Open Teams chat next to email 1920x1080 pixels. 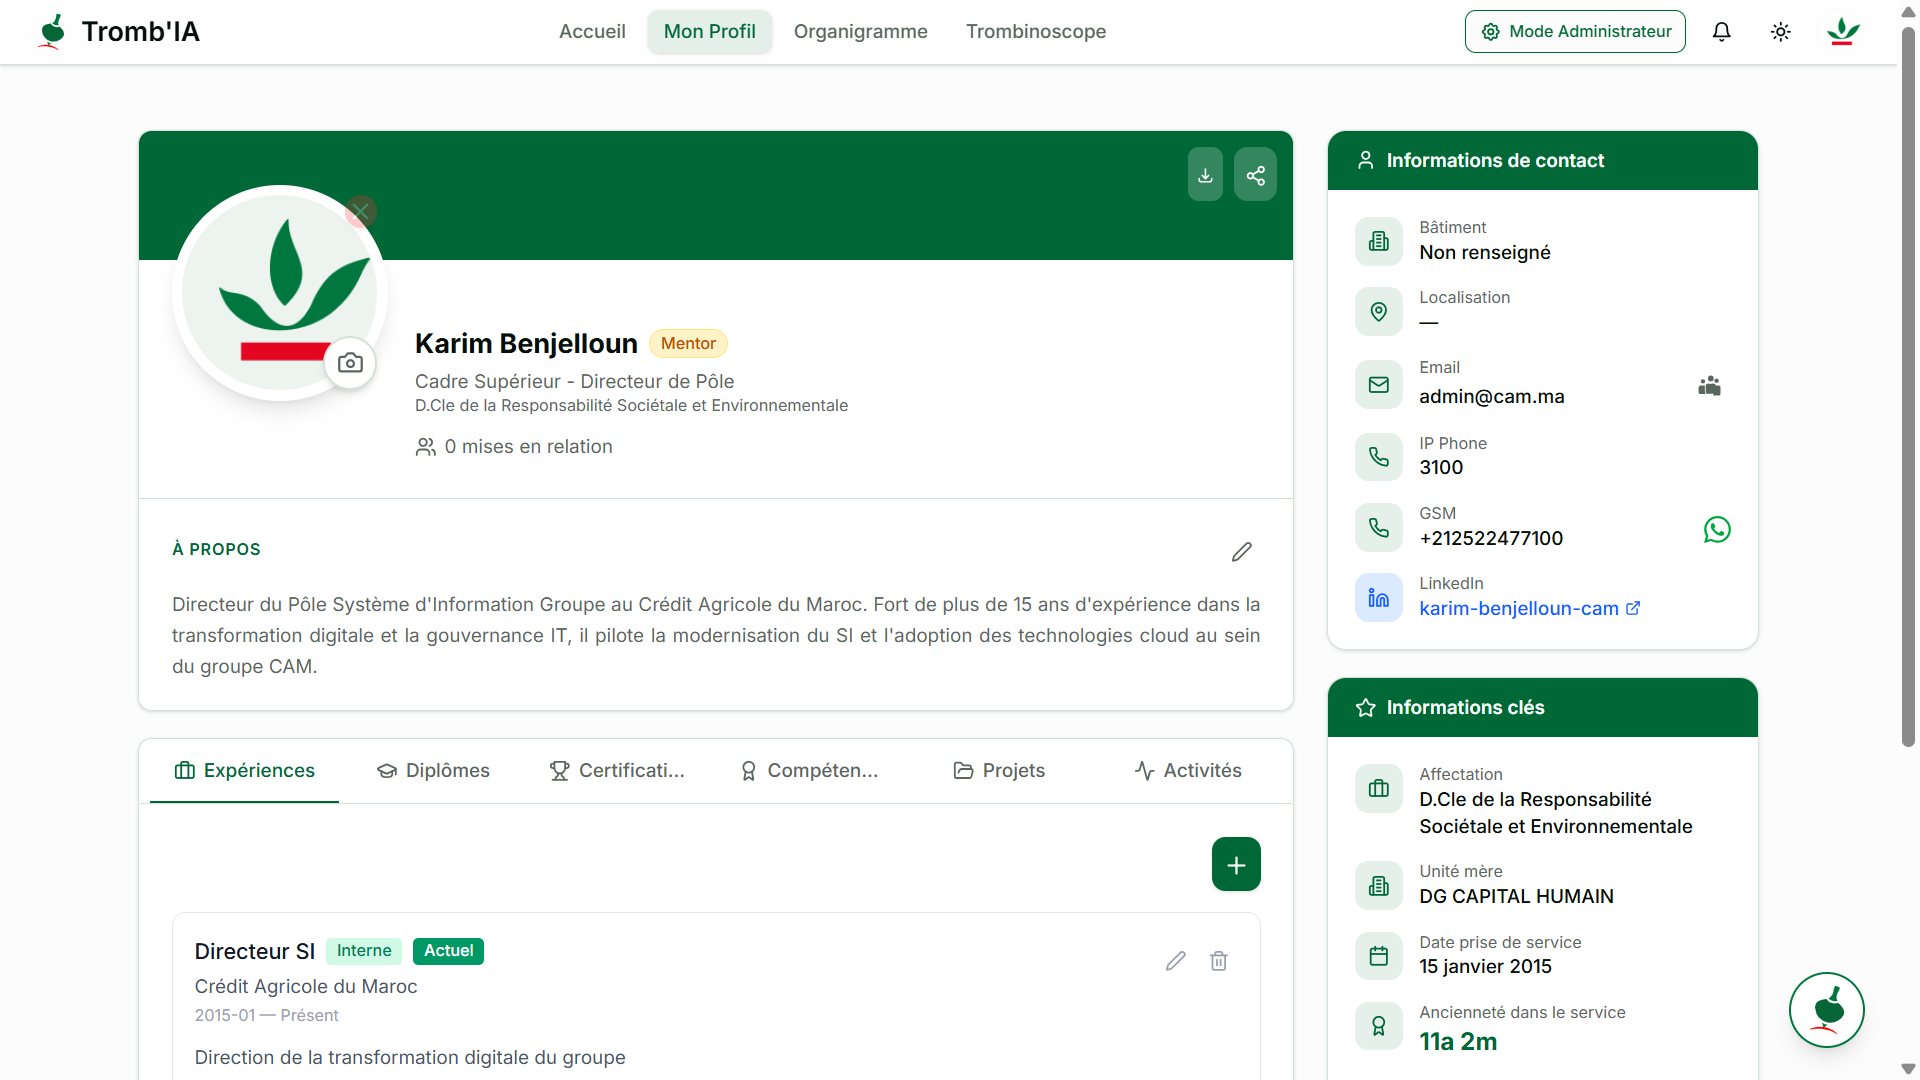tap(1709, 386)
